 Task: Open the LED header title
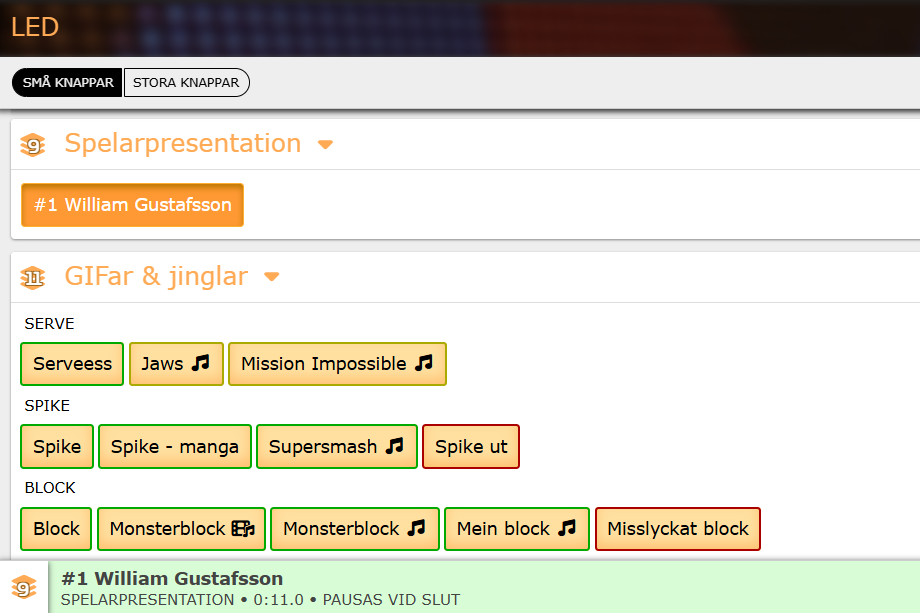(35, 26)
